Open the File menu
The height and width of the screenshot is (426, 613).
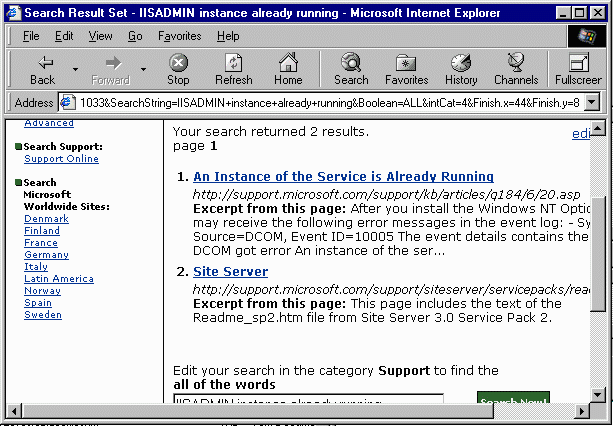pyautogui.click(x=31, y=36)
